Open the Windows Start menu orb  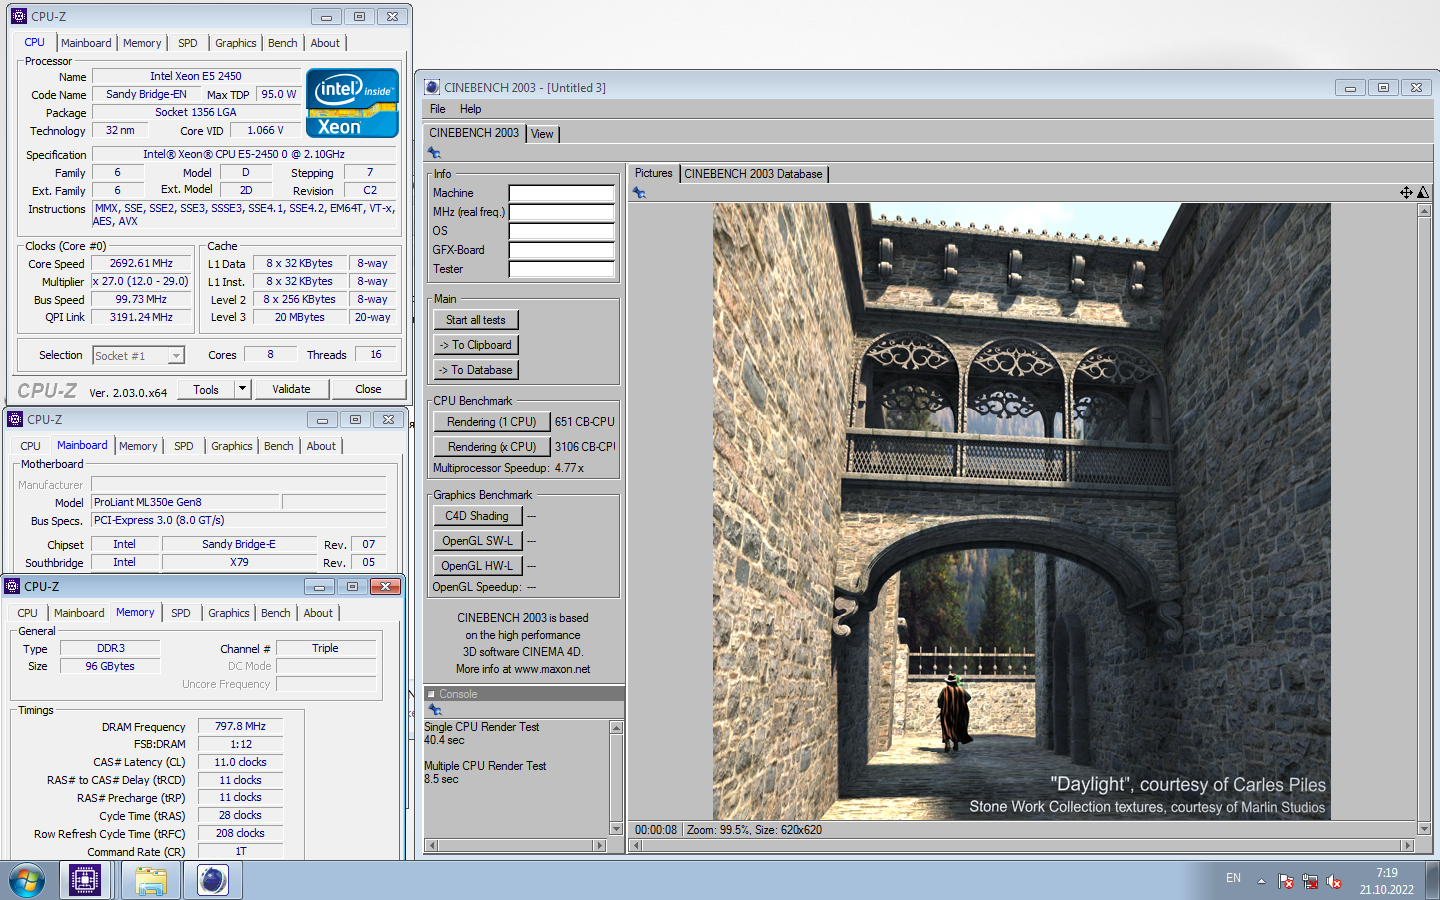click(x=27, y=881)
